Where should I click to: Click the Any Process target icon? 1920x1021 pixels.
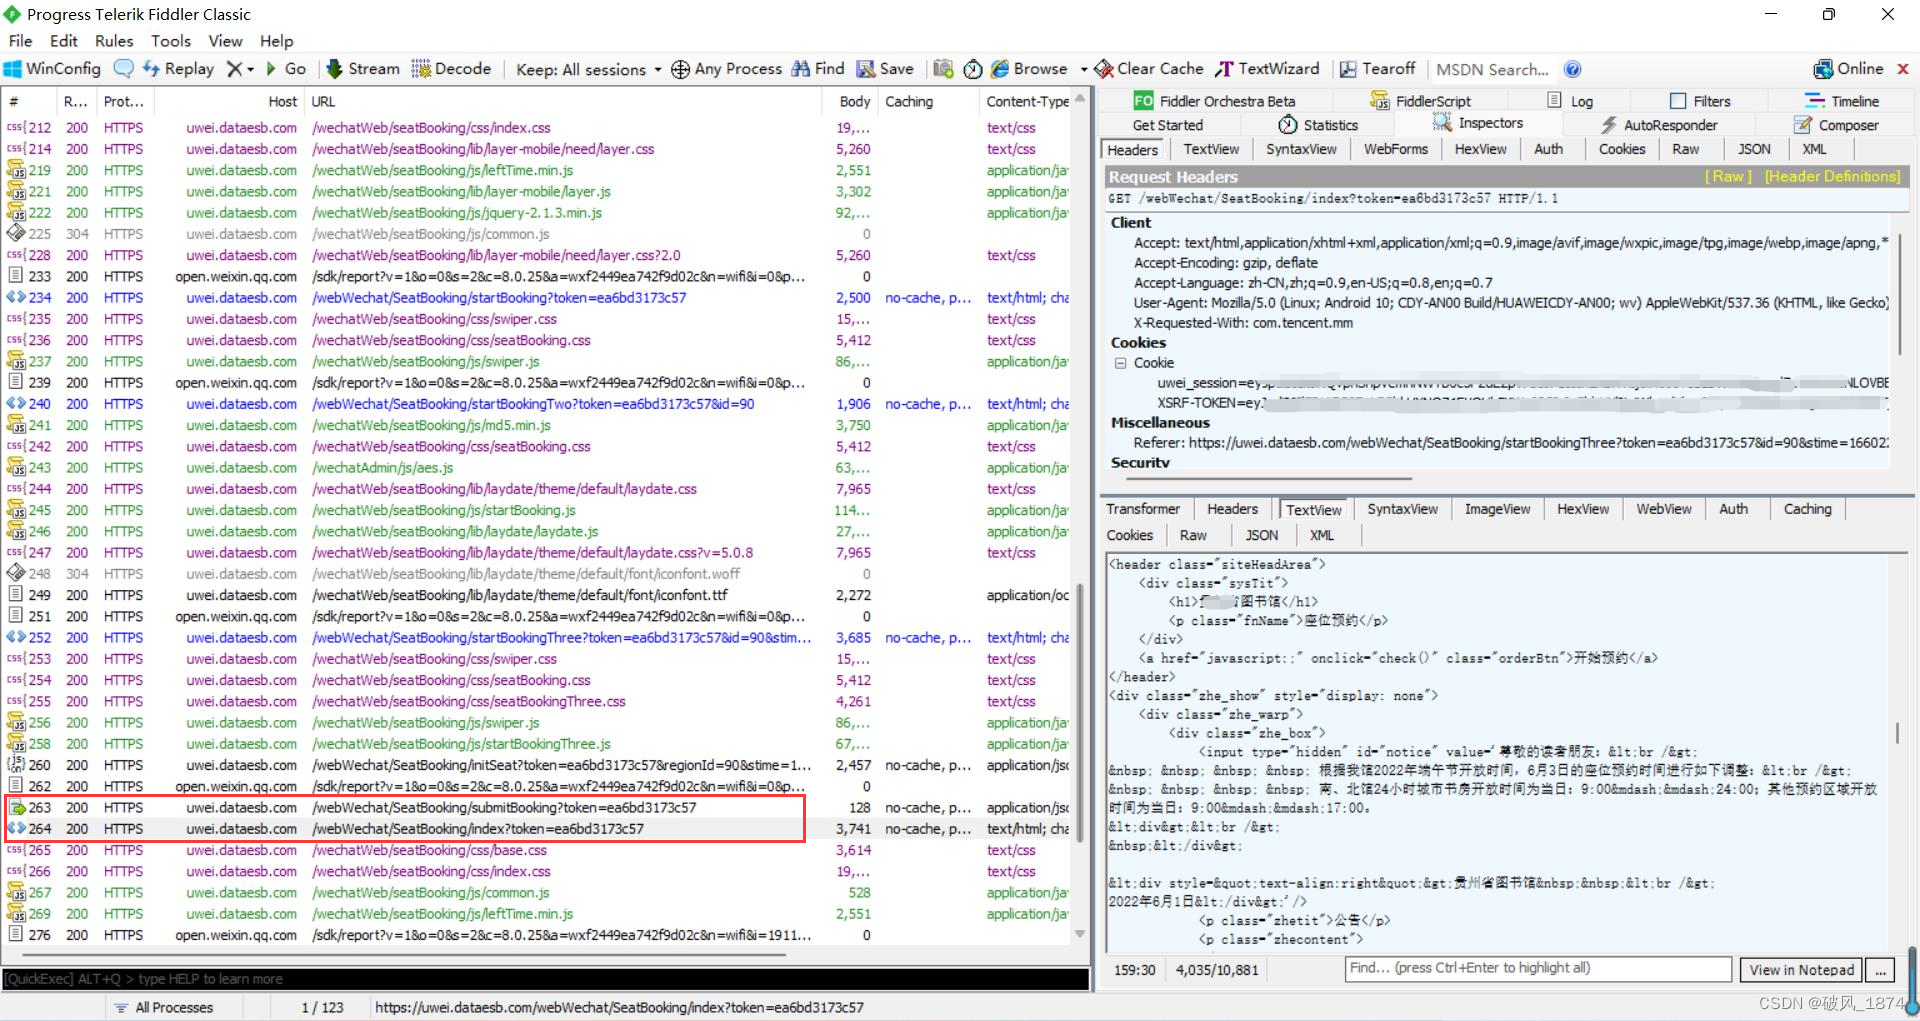[680, 69]
